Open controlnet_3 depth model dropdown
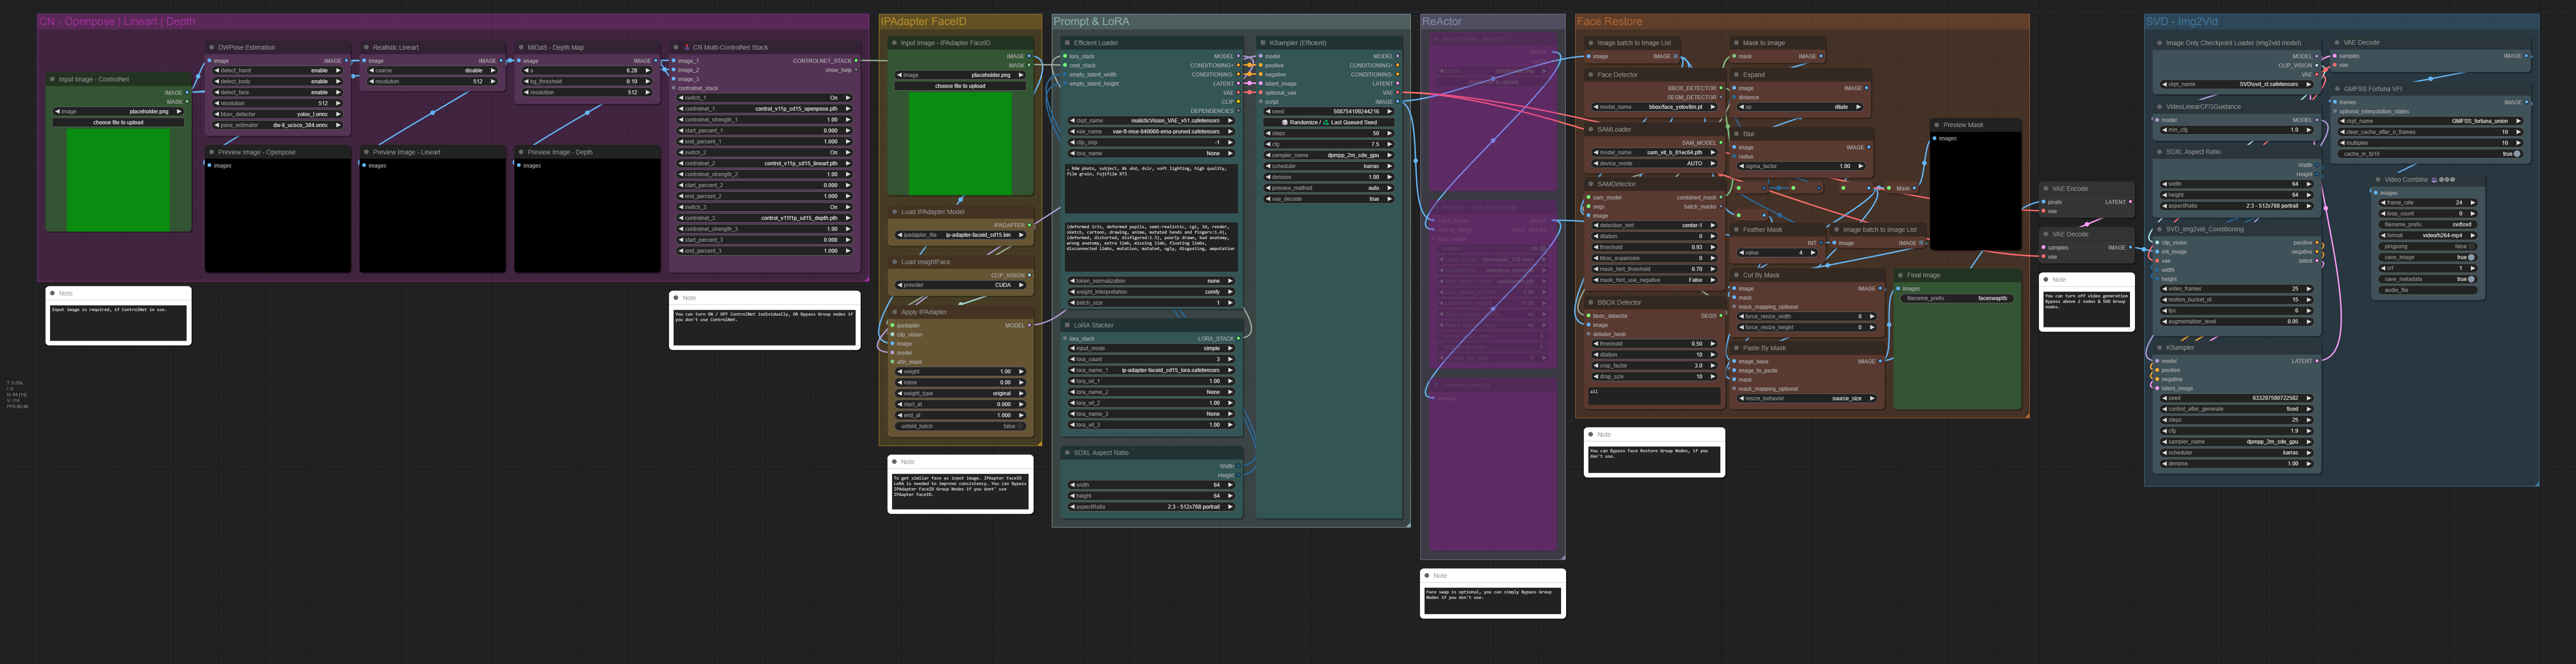 pos(765,218)
